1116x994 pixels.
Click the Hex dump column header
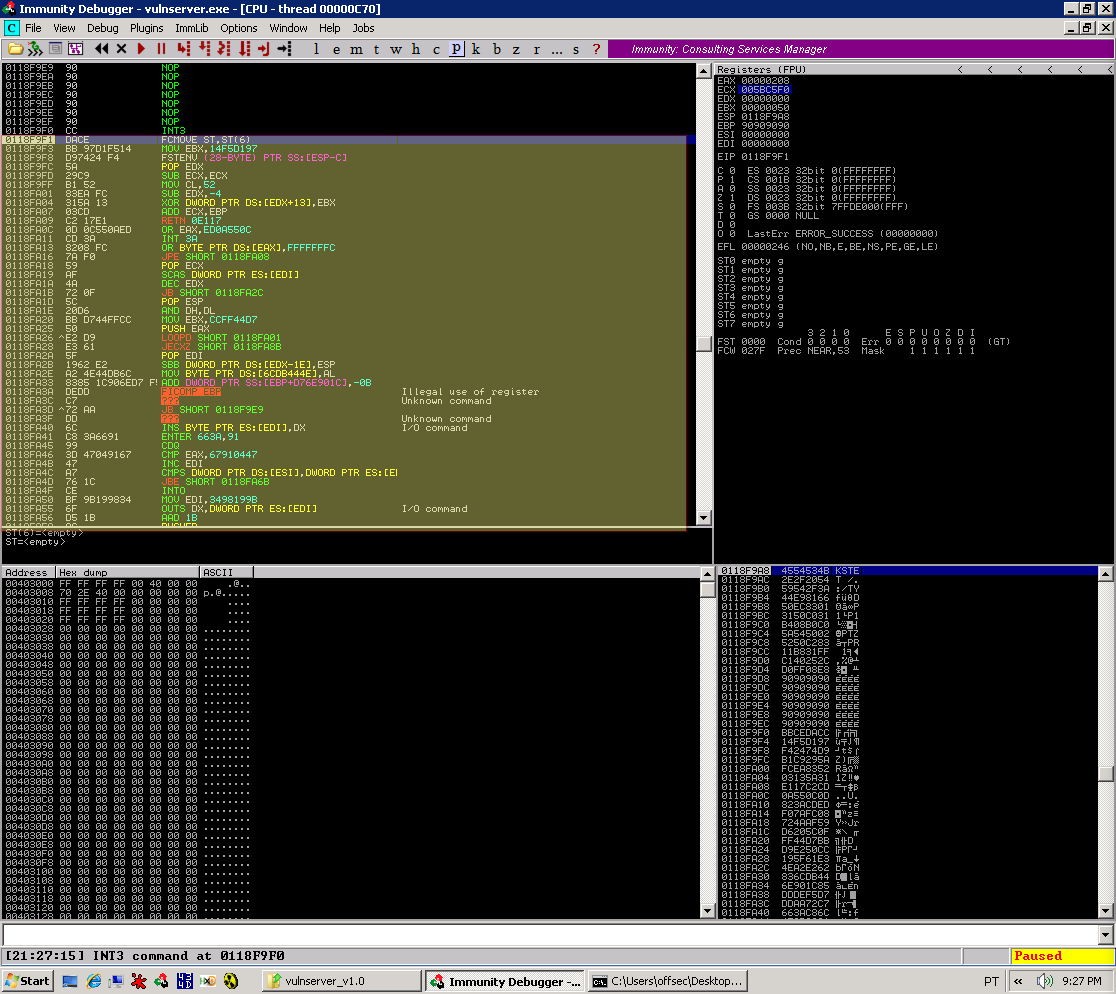(x=127, y=572)
